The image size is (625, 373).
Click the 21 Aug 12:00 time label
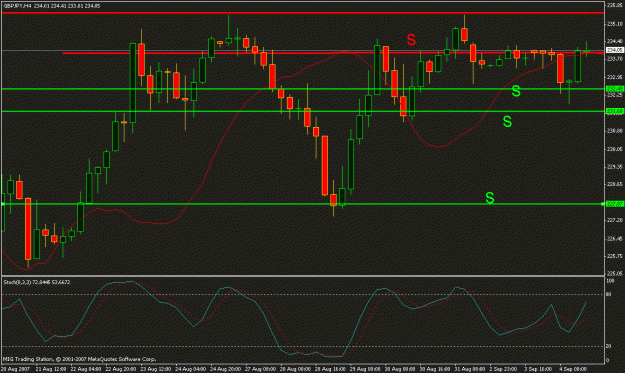(51, 369)
